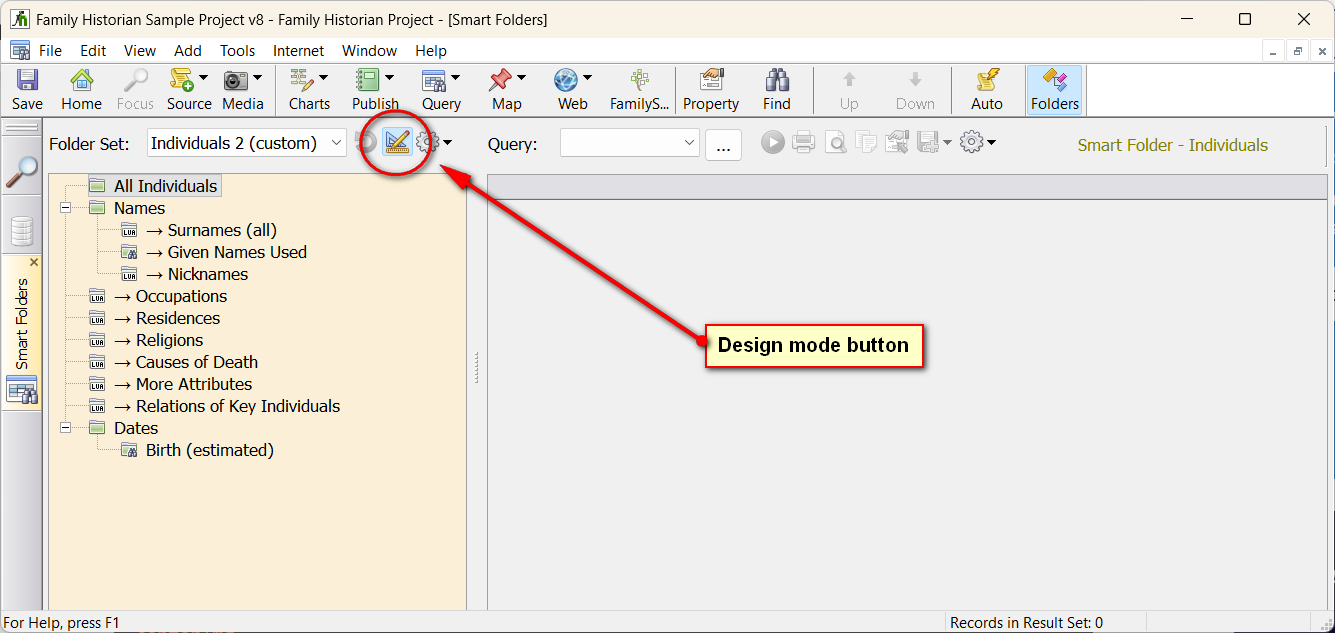Open the Media dropdown arrow

coord(257,78)
